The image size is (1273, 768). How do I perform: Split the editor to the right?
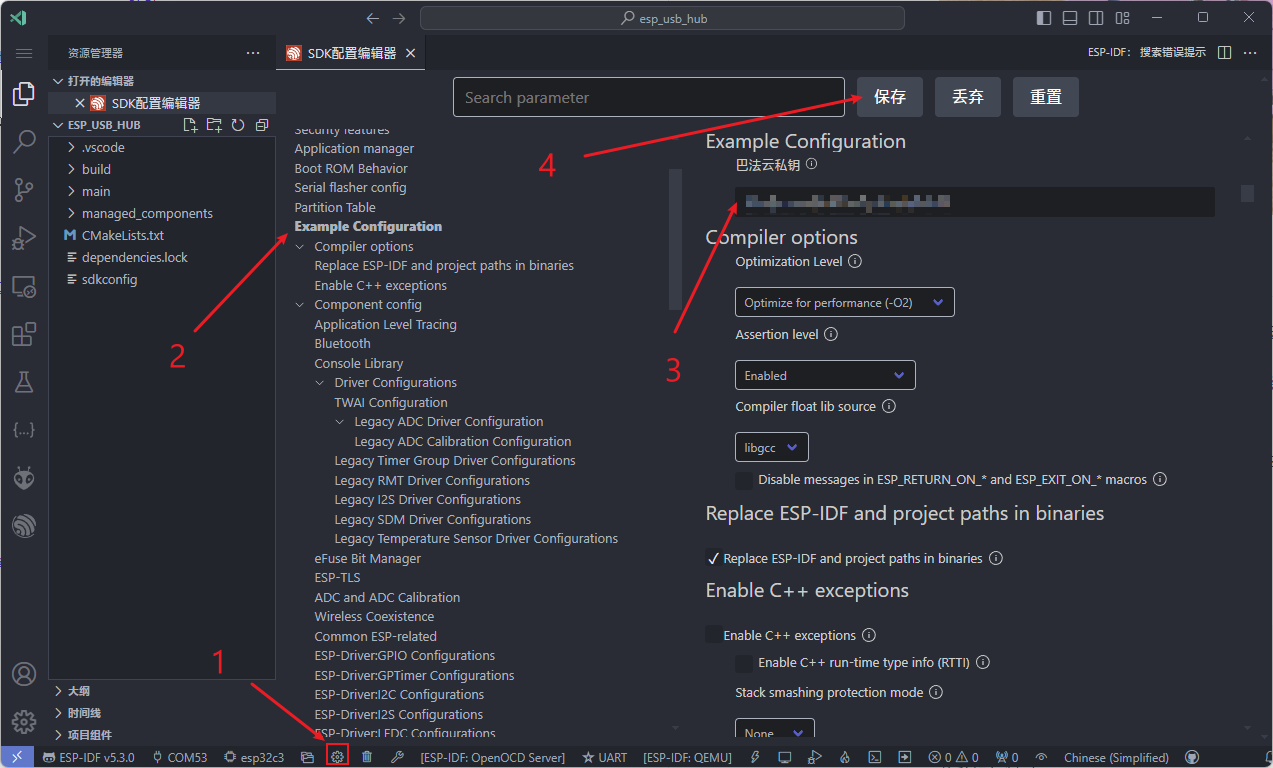coord(1224,53)
